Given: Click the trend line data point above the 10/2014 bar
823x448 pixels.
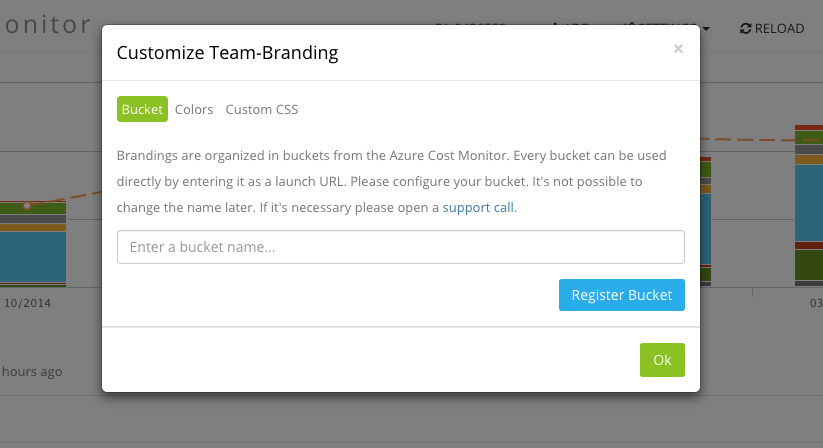Looking at the screenshot, I should 27,205.
